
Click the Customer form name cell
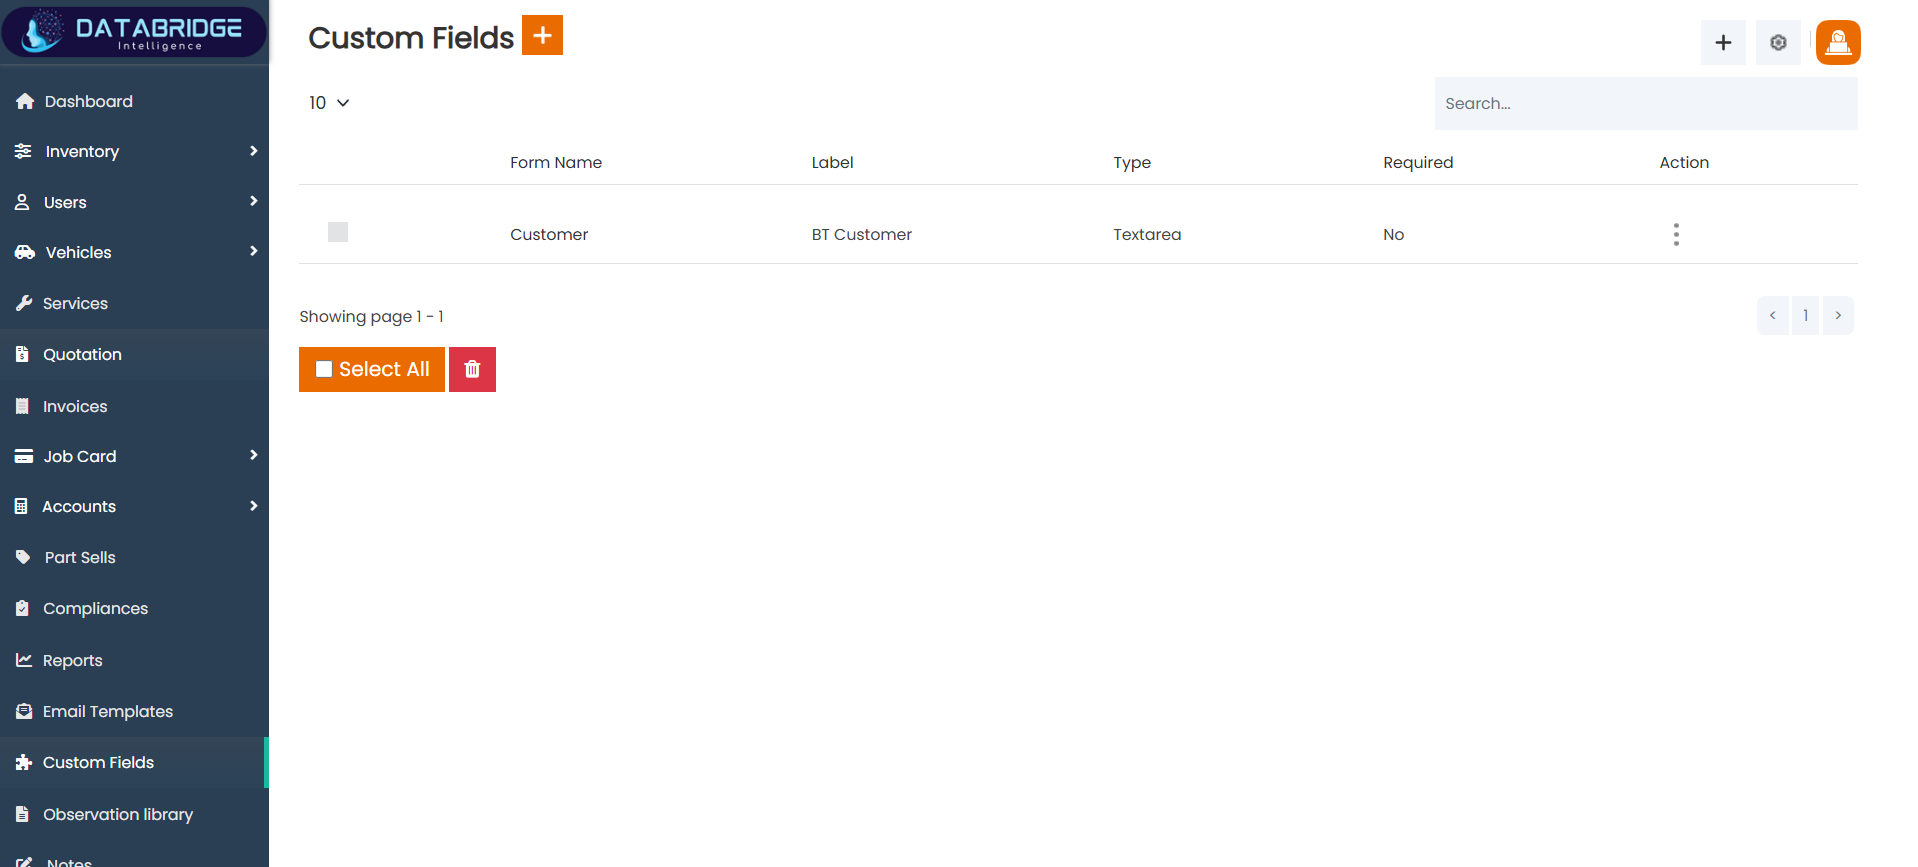(549, 234)
